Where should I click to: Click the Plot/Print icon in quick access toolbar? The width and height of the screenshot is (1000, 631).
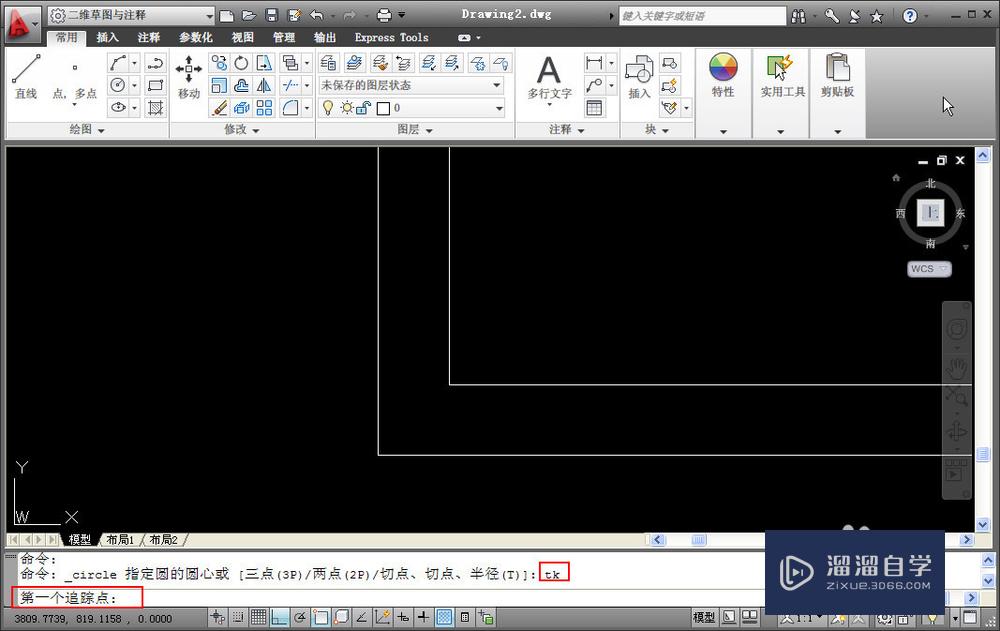(x=384, y=15)
